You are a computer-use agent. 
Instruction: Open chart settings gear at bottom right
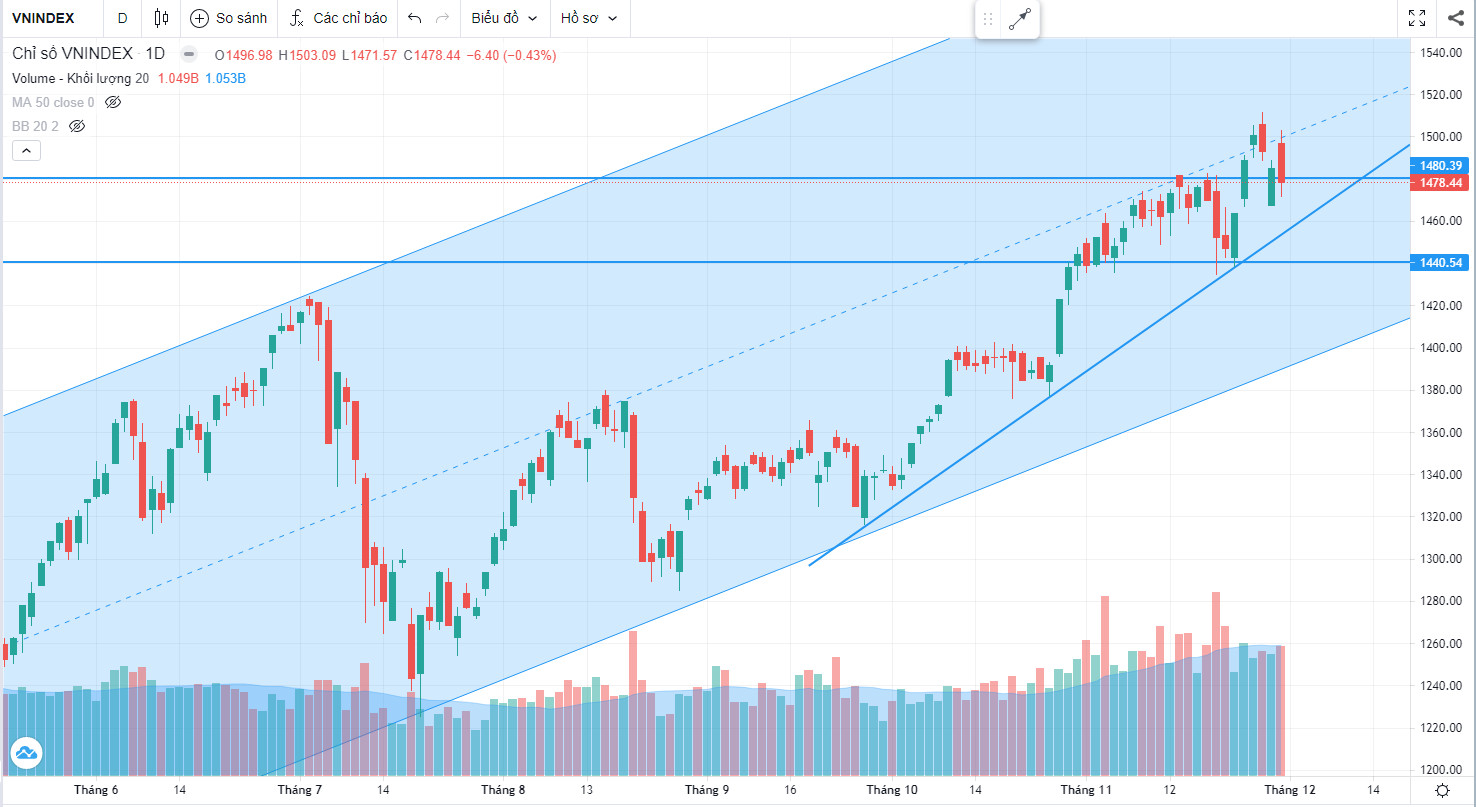coord(1441,790)
